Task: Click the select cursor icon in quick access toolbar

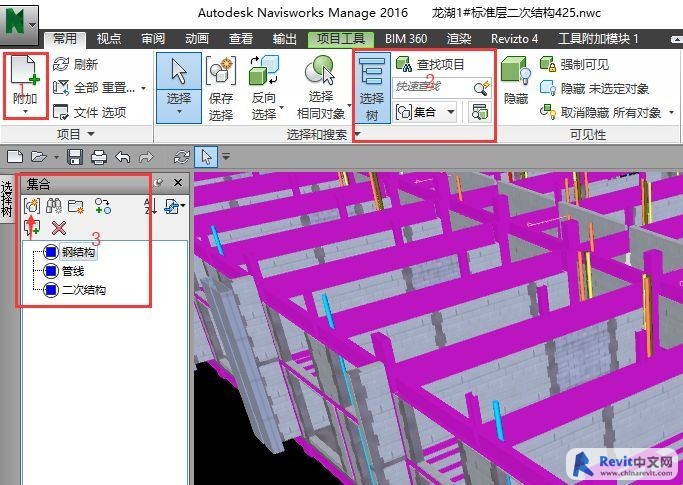Action: 206,157
